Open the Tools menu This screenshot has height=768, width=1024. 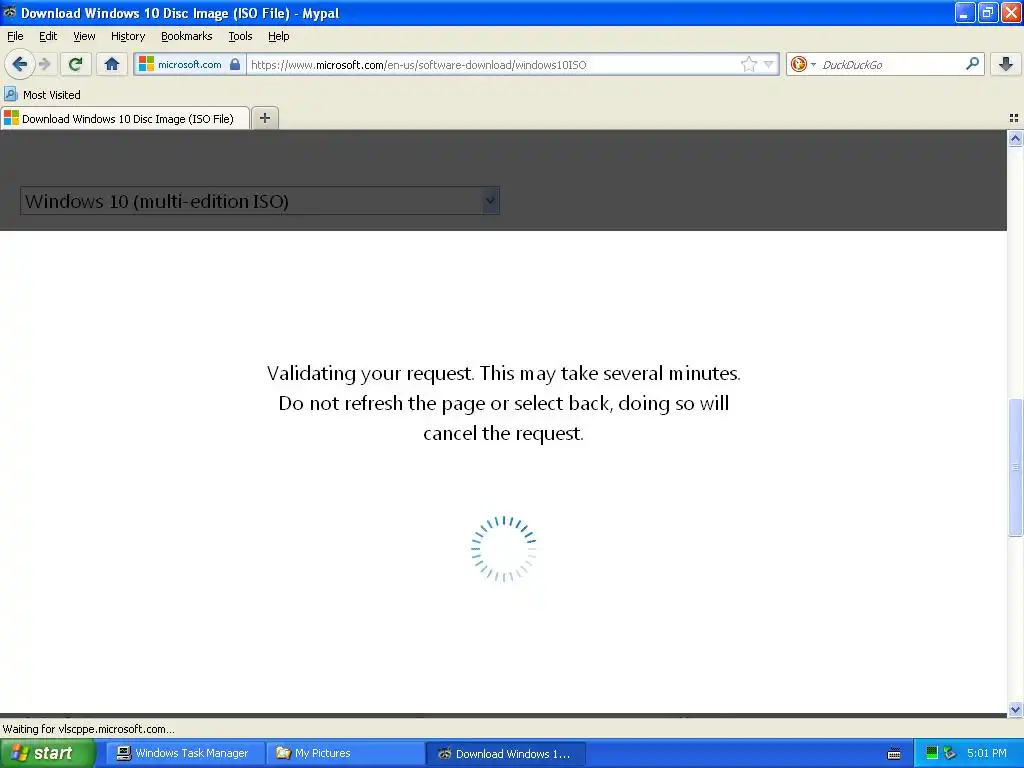coord(240,36)
